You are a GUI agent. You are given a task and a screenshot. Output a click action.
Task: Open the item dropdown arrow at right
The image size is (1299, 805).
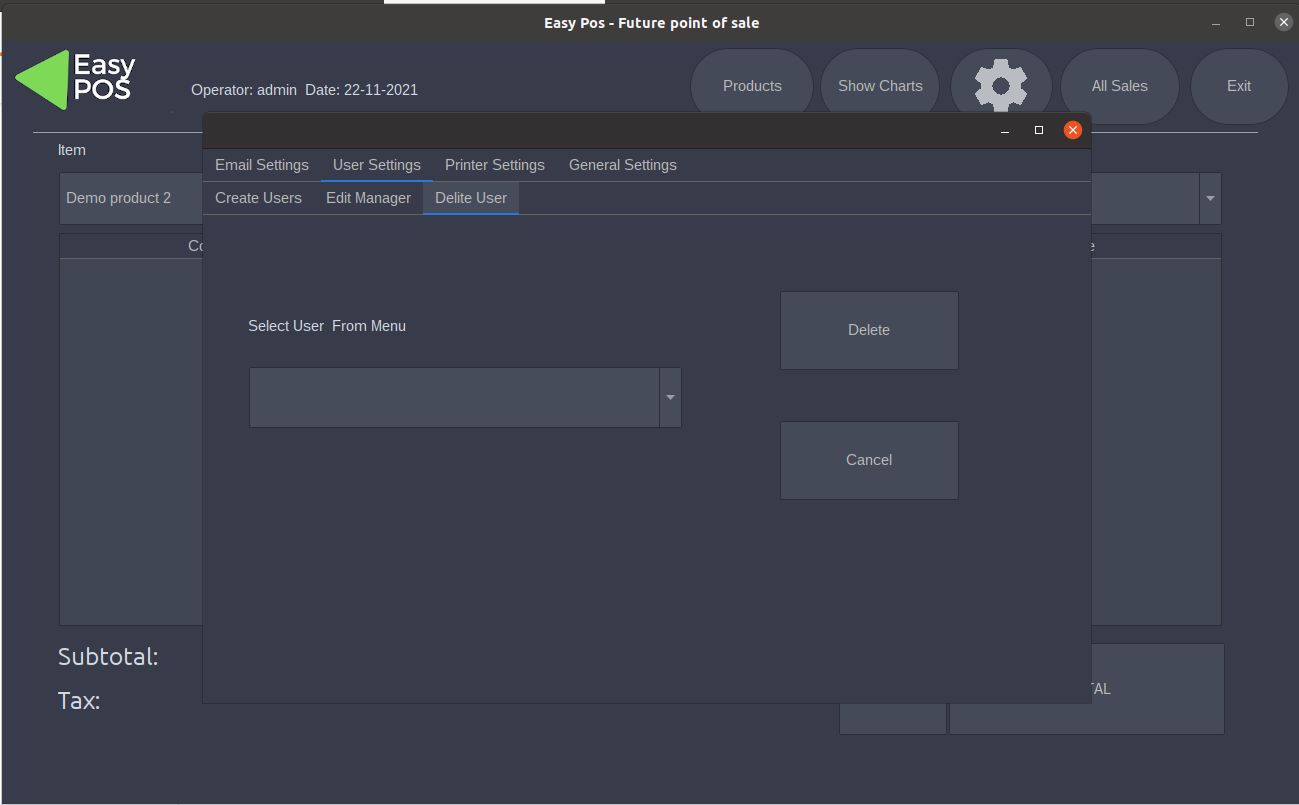(1210, 198)
